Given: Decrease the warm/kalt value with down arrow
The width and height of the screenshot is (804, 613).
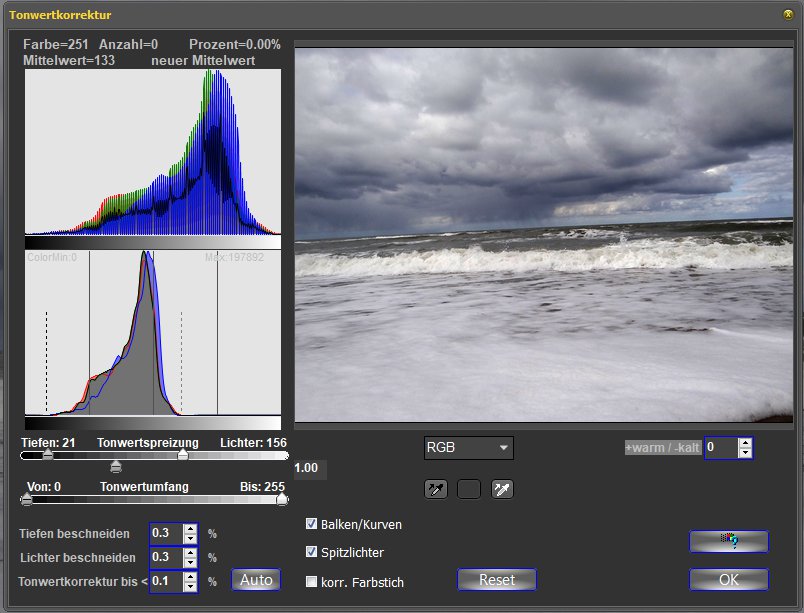Looking at the screenshot, I should [x=744, y=453].
